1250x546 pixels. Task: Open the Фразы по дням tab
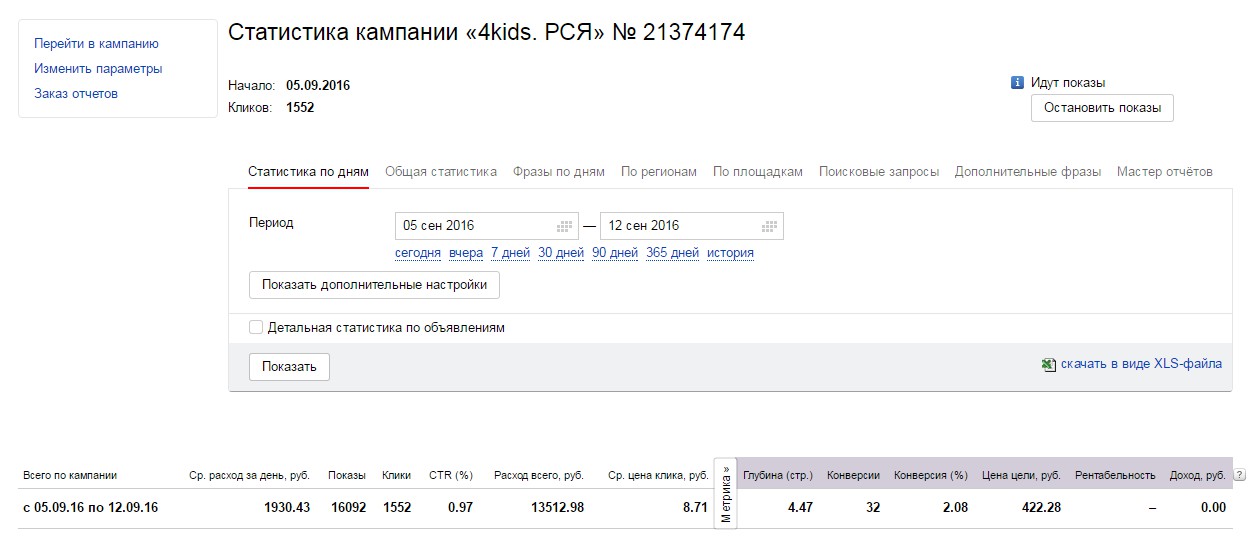click(559, 172)
